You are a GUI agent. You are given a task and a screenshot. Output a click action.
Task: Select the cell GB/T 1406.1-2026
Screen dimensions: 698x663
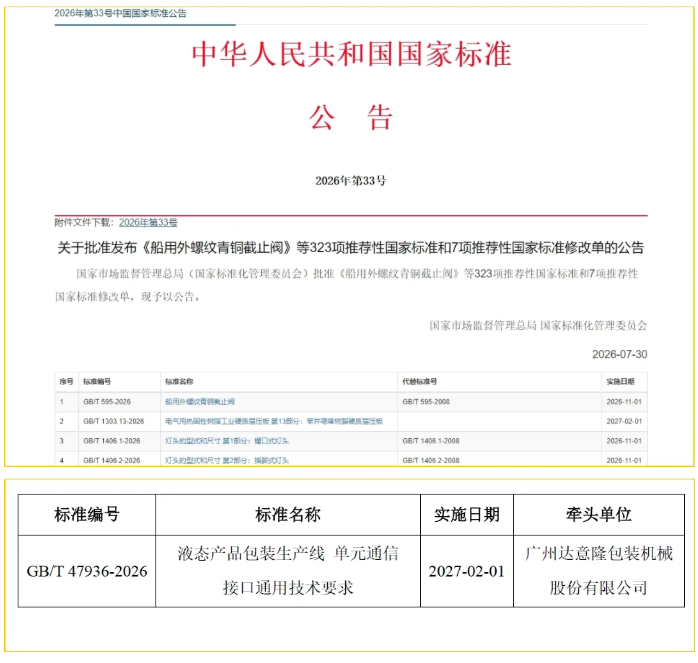pyautogui.click(x=112, y=441)
